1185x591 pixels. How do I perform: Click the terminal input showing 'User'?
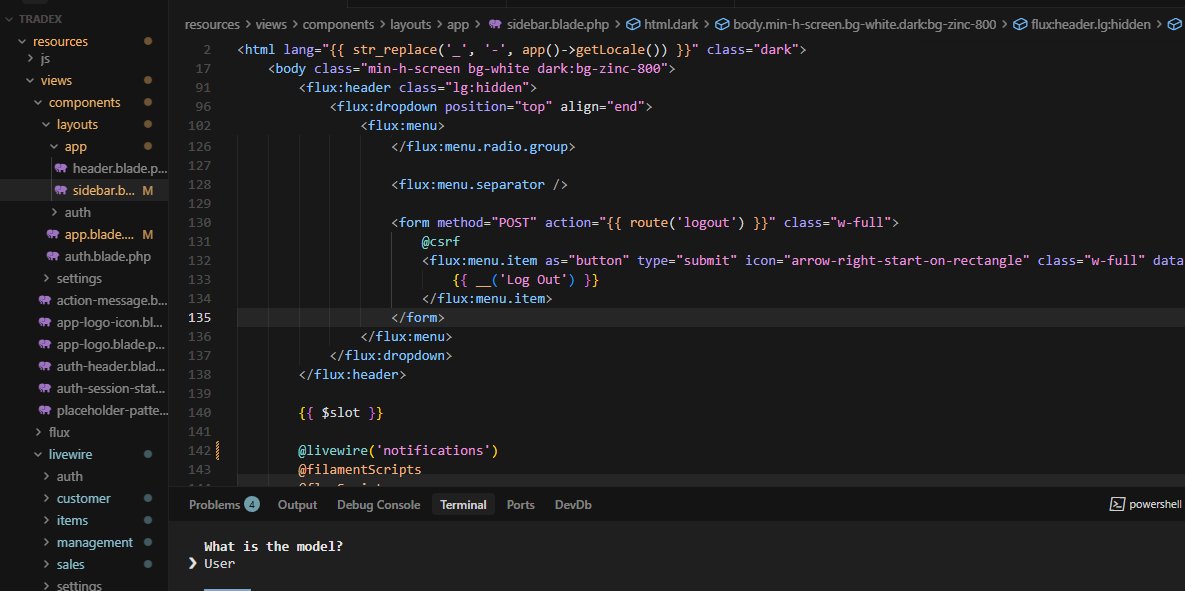click(x=219, y=563)
